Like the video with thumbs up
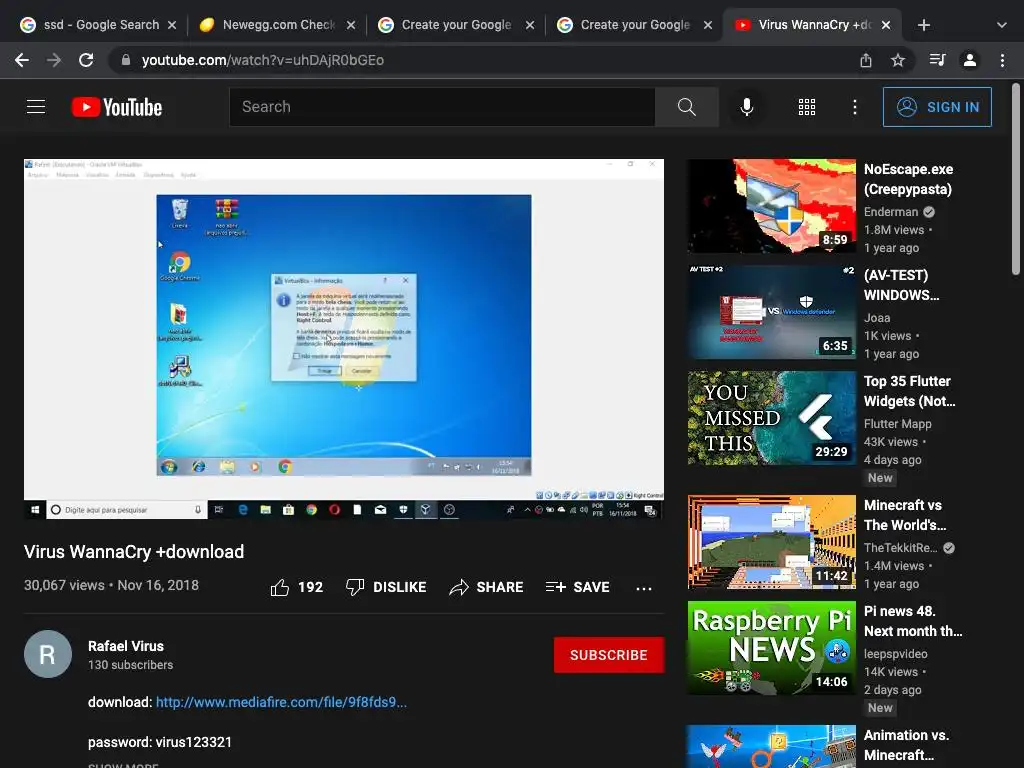1024x768 pixels. coord(296,587)
